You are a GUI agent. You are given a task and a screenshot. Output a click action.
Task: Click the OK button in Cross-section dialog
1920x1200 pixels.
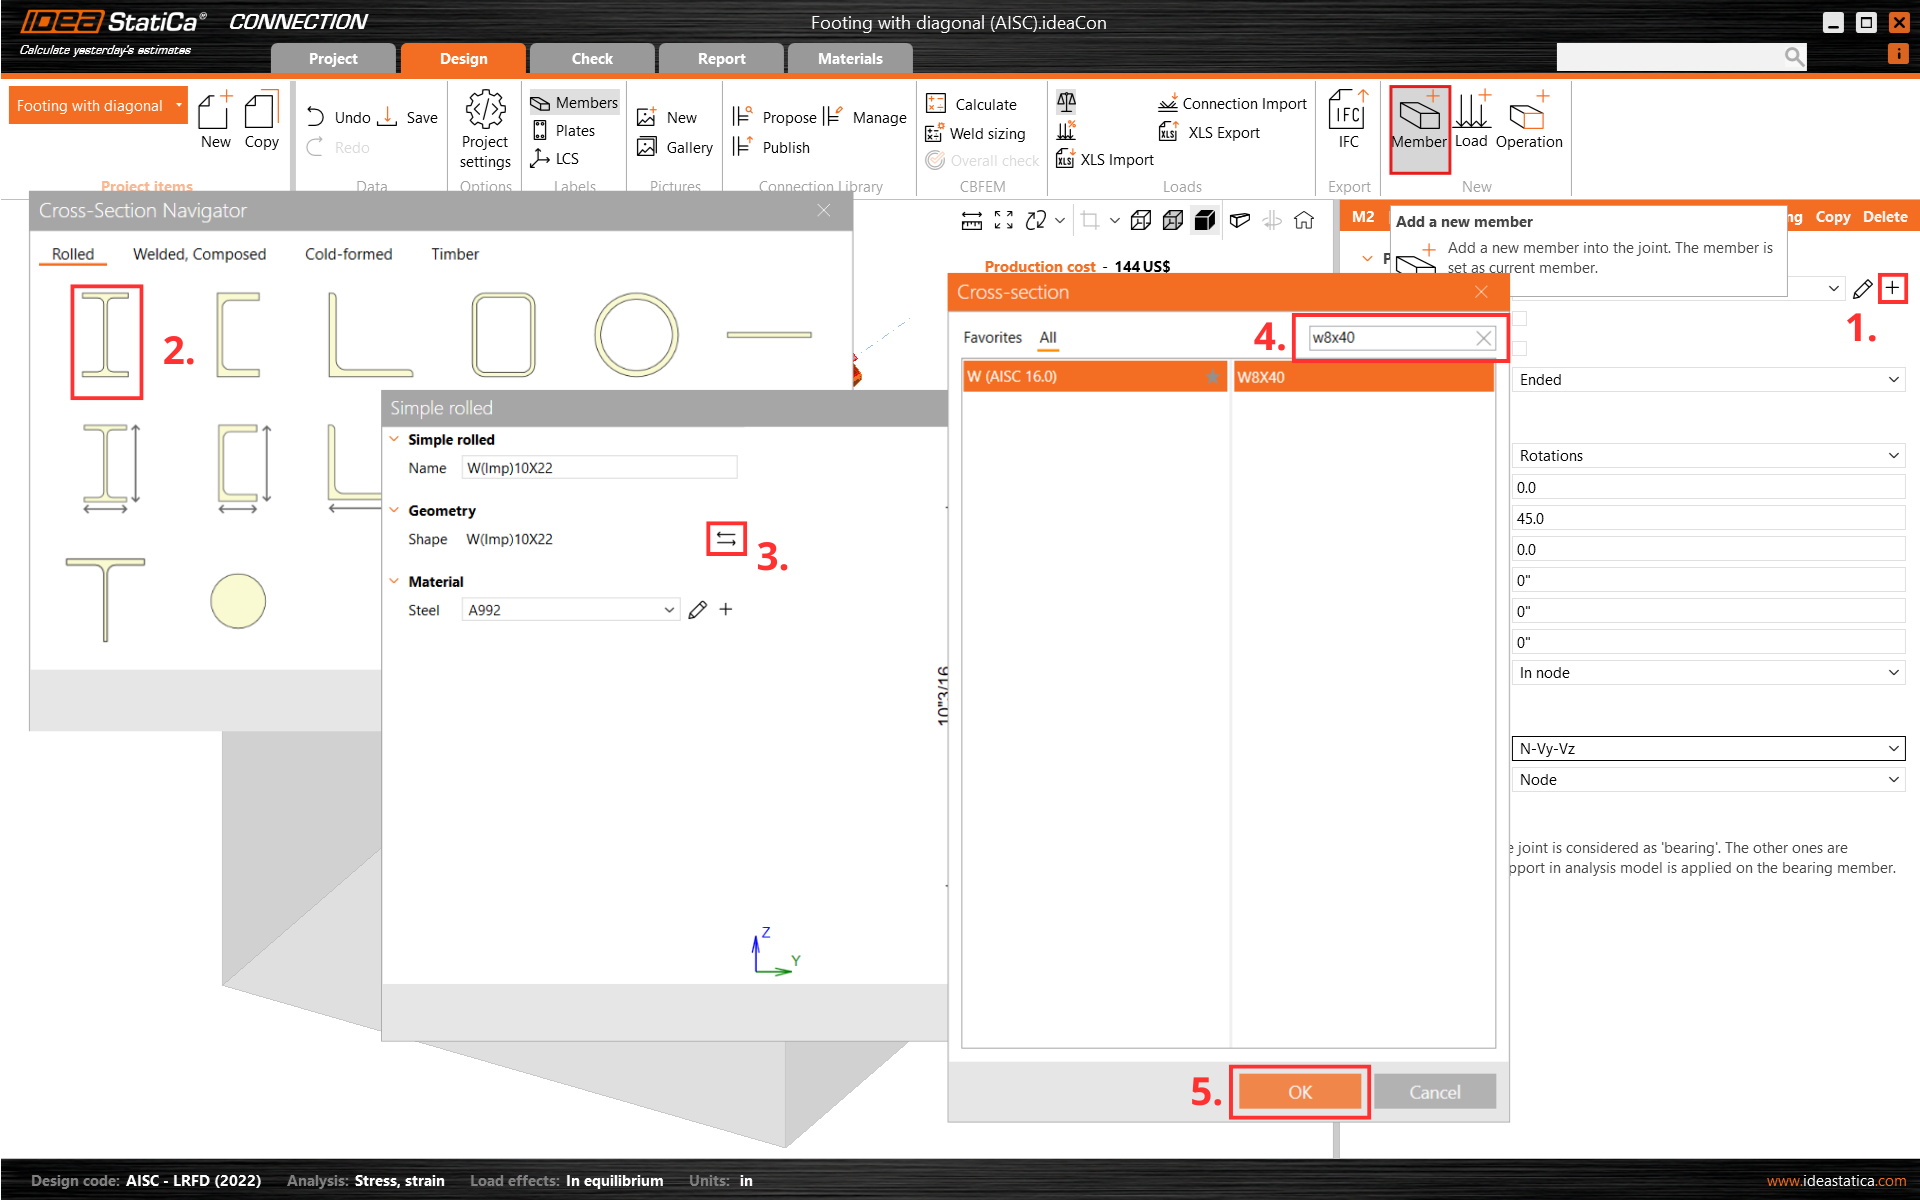click(x=1299, y=1092)
